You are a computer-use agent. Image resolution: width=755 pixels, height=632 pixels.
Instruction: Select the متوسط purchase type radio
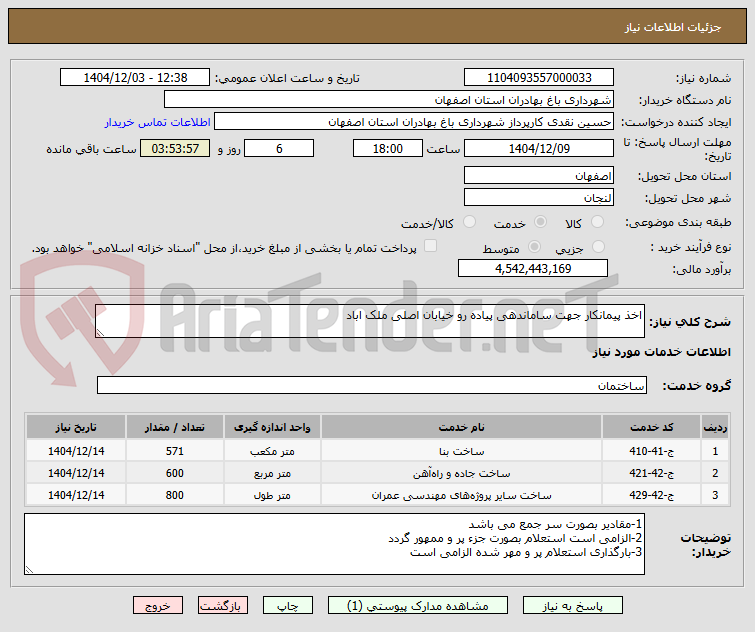(x=534, y=247)
